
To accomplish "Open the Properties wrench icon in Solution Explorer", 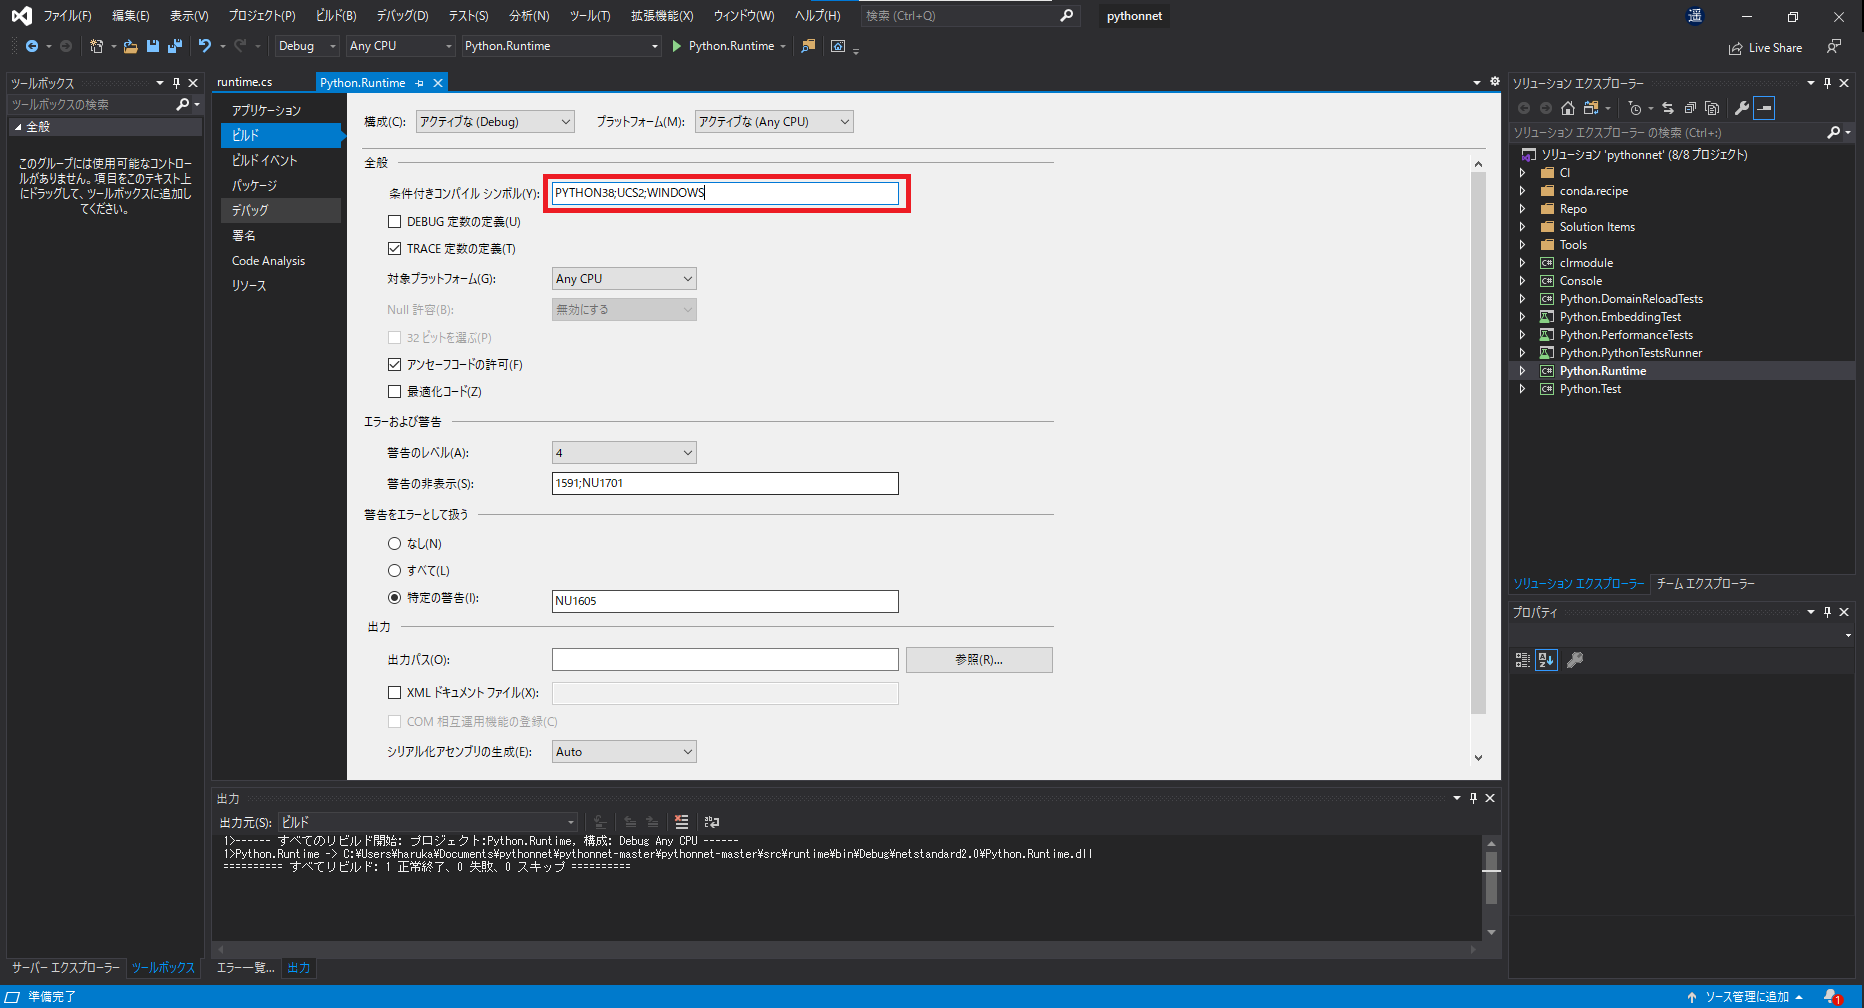I will click(x=1741, y=108).
